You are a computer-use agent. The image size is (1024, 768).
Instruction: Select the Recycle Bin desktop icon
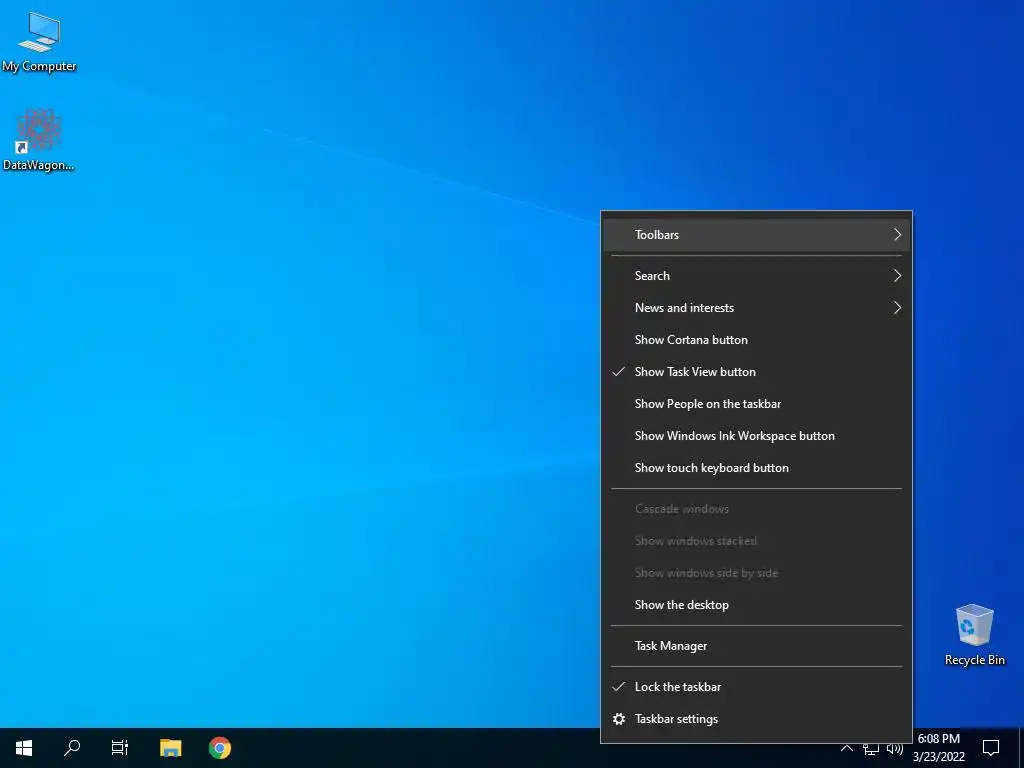click(974, 635)
